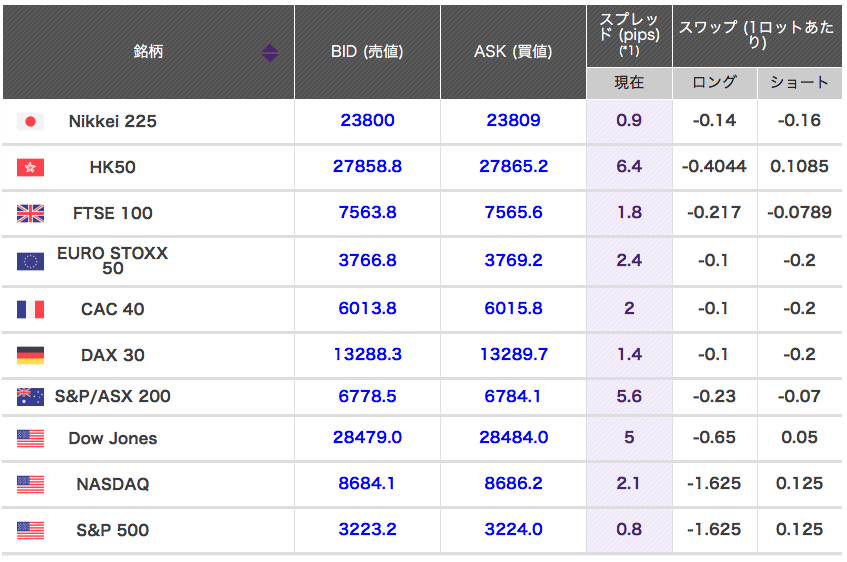
Task: Click the BID (売値) column header
Action: 367,52
